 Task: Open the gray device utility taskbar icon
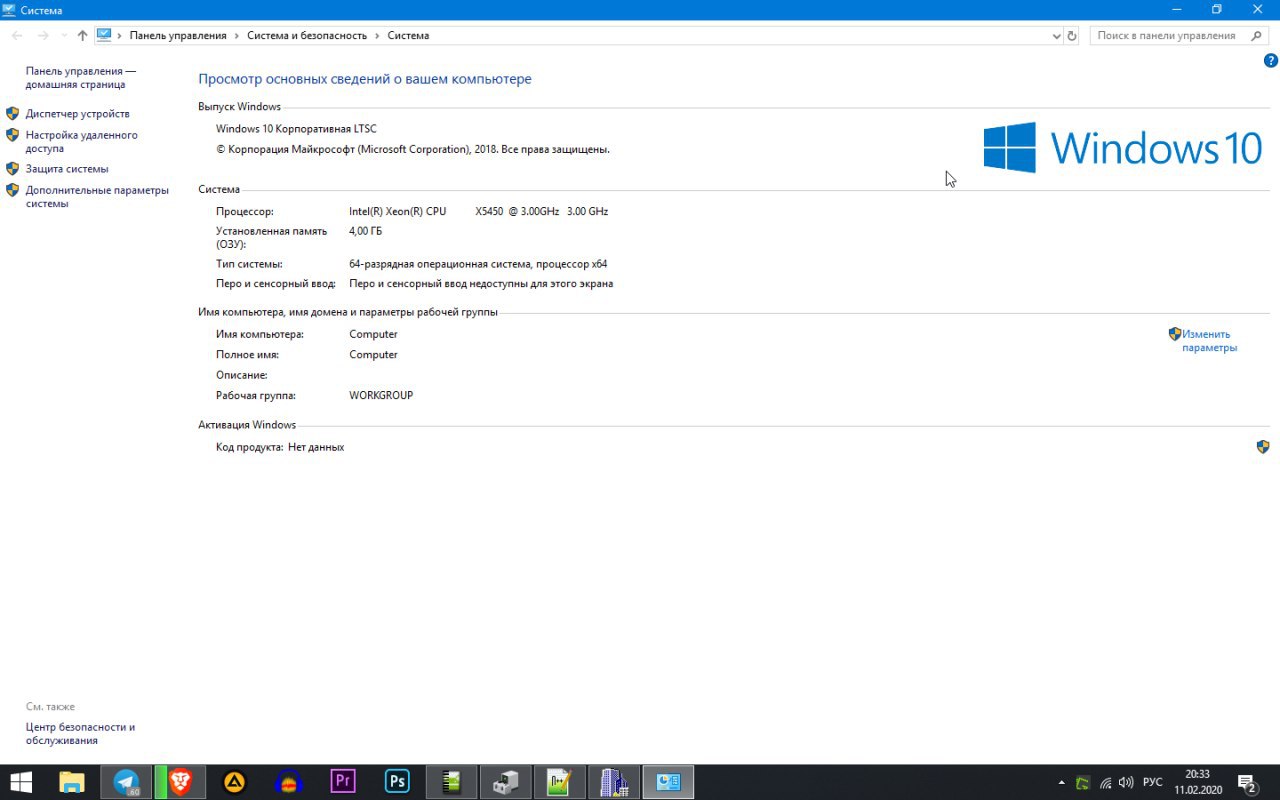point(505,781)
